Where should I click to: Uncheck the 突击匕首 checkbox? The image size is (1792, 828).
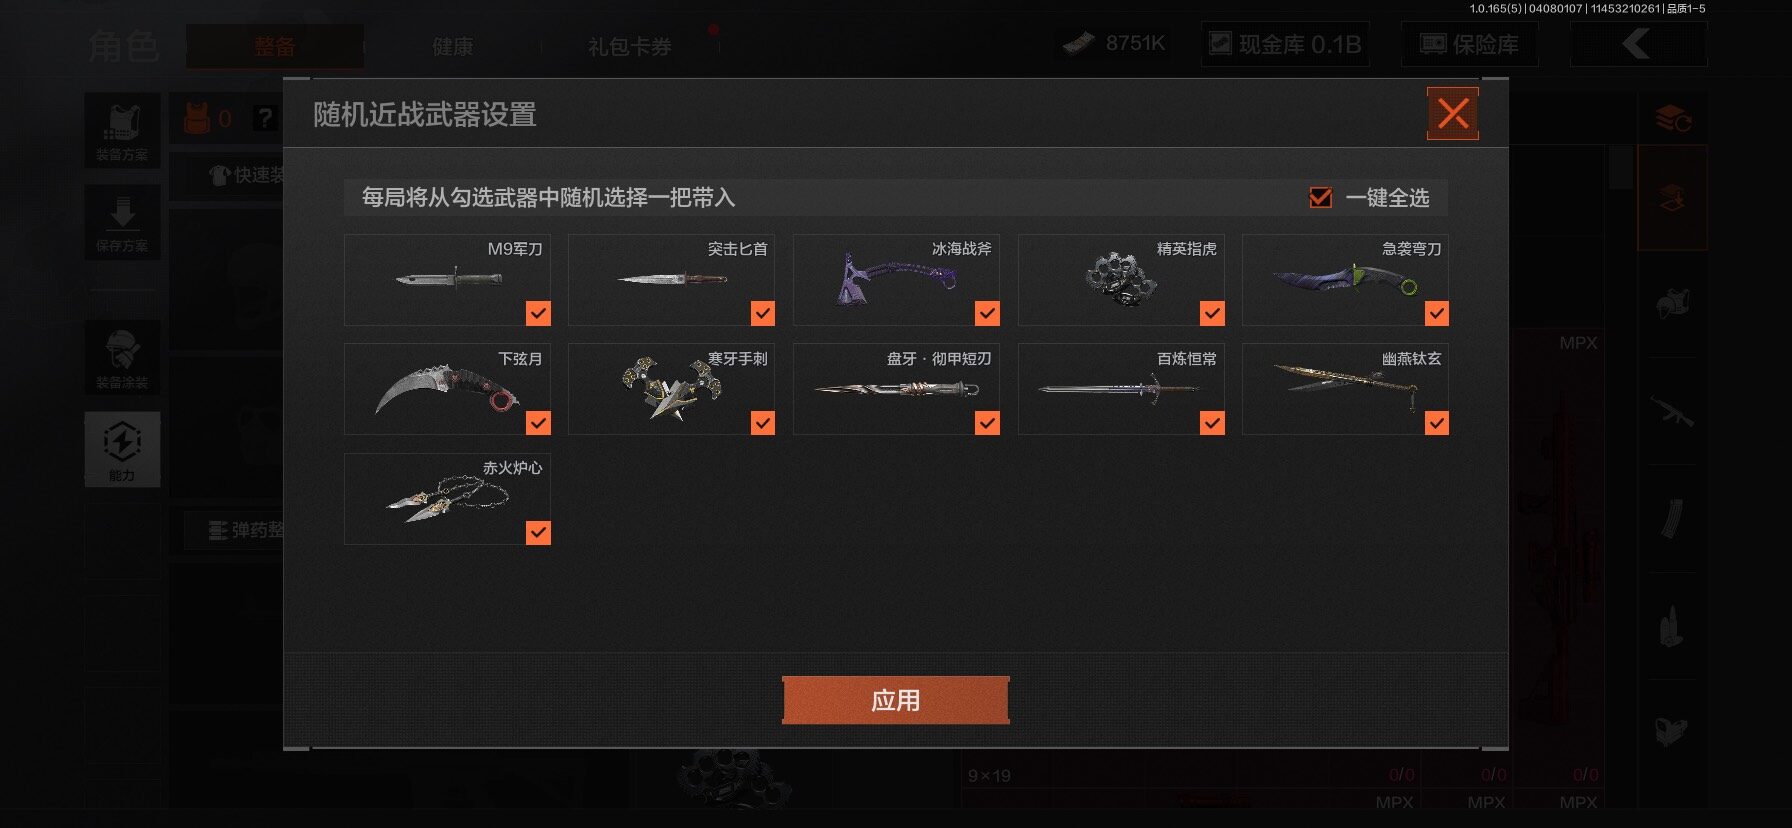tap(763, 314)
